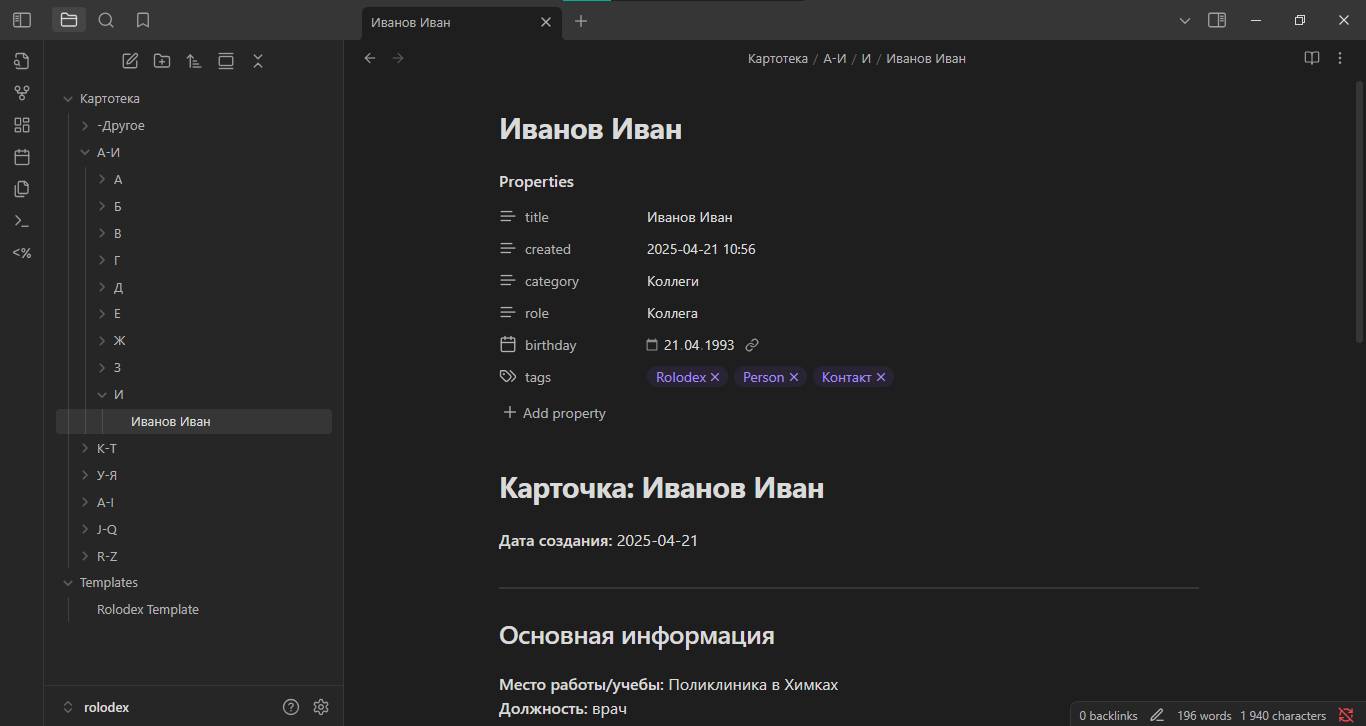
Task: Close the Иванов Иван tab
Action: (x=545, y=22)
